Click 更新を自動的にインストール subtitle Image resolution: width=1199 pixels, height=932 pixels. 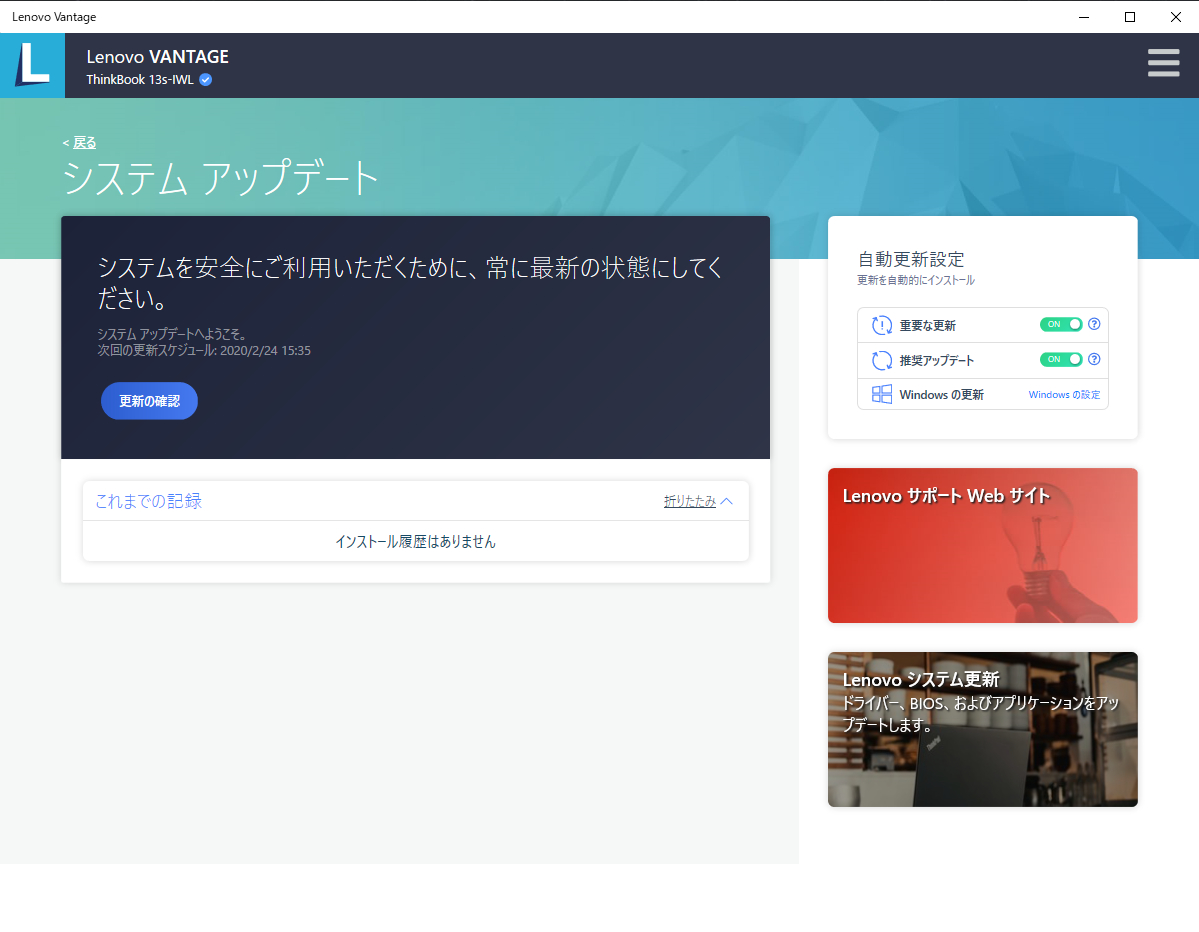[x=916, y=281]
